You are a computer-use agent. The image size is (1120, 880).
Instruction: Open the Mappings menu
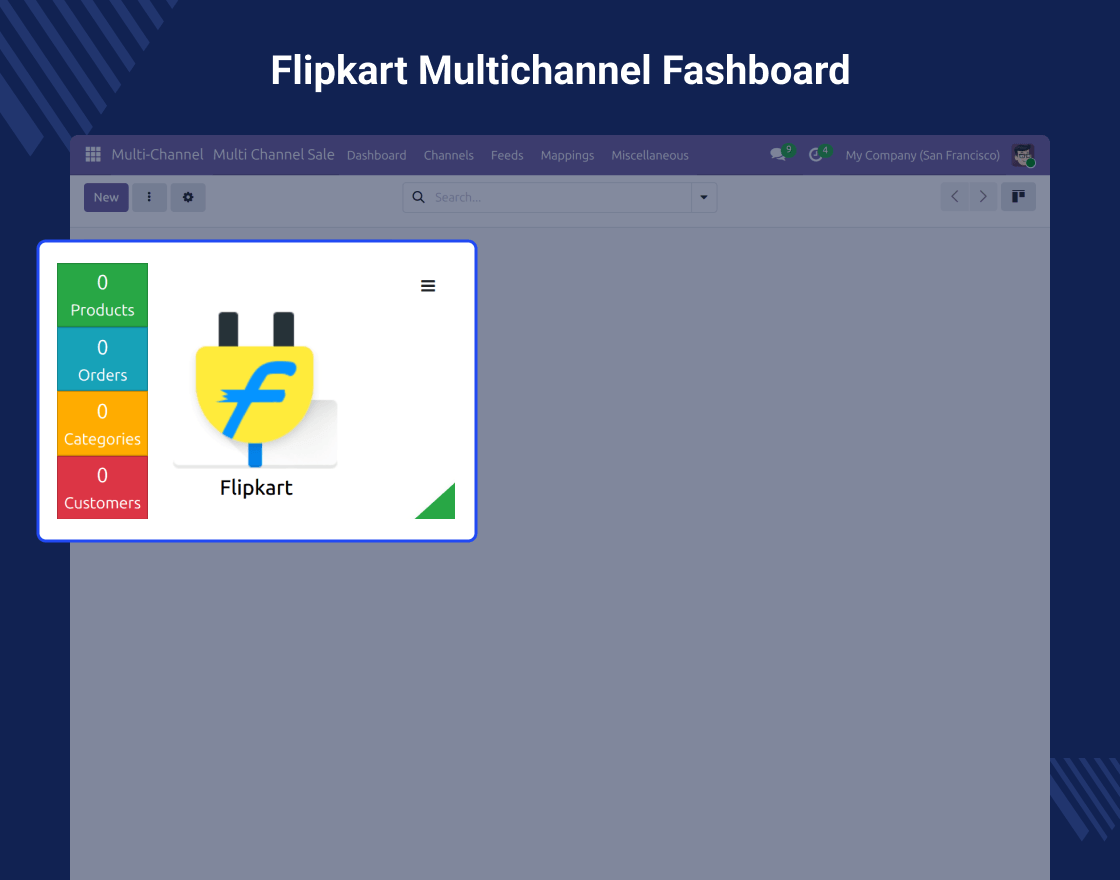point(567,155)
